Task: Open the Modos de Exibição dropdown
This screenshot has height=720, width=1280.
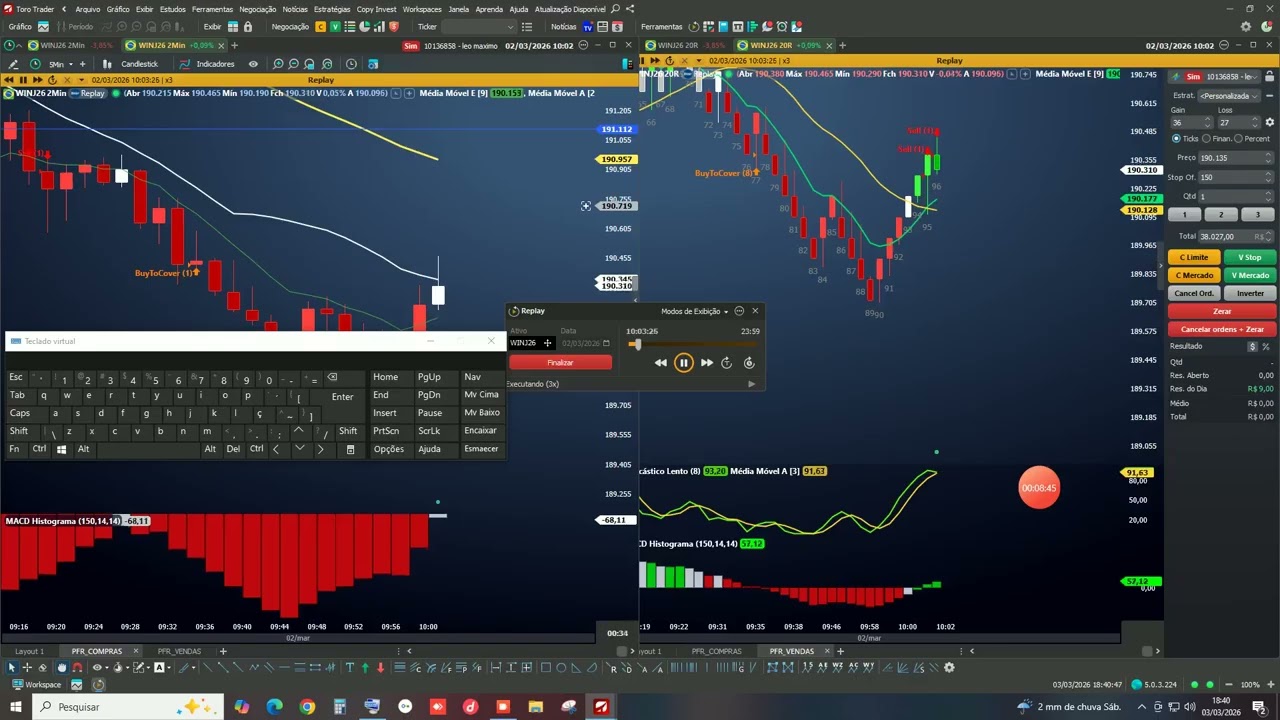Action: click(x=695, y=311)
